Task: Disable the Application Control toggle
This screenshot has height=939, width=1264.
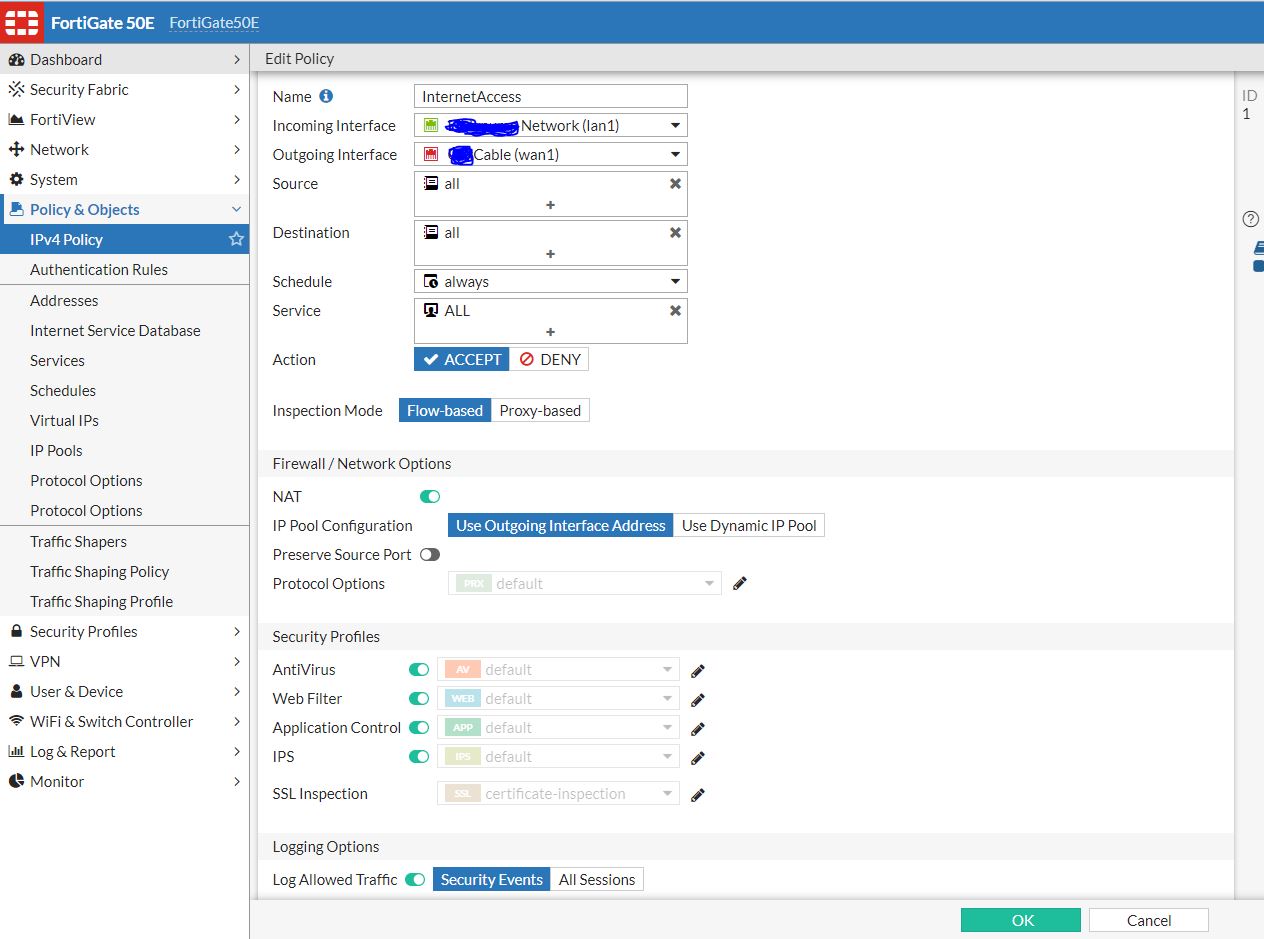Action: click(x=419, y=727)
